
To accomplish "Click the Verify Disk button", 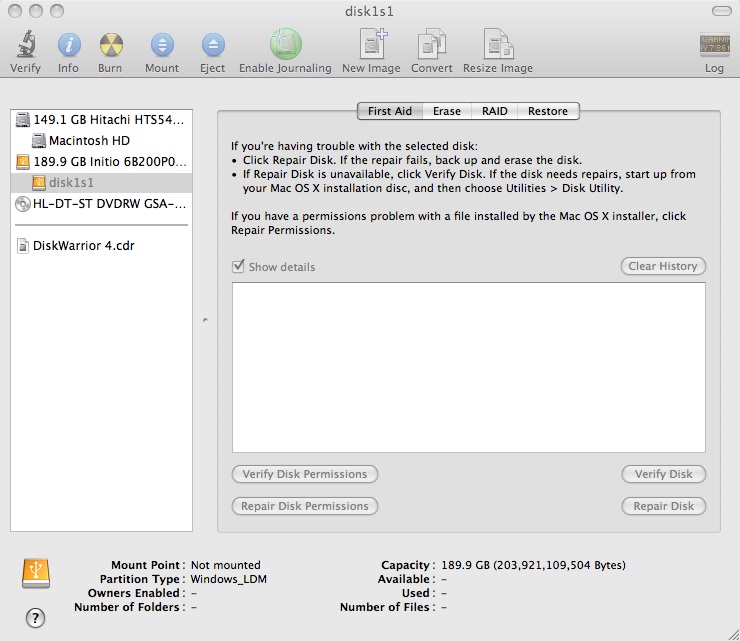I will [x=664, y=474].
